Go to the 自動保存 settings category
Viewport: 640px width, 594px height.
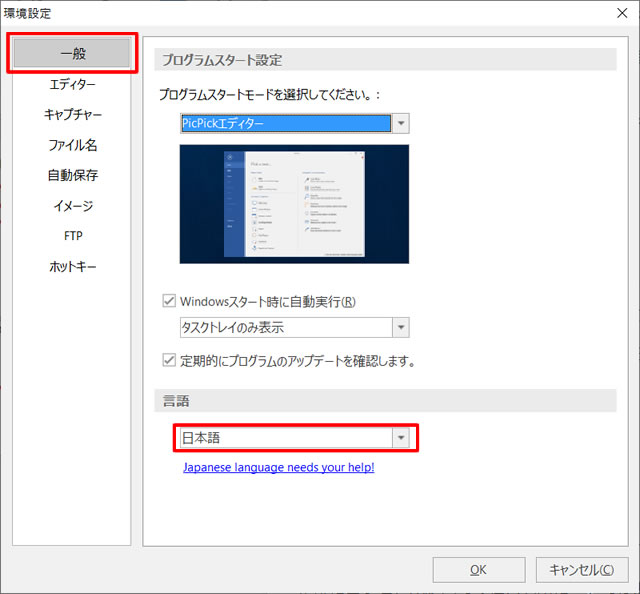point(72,175)
